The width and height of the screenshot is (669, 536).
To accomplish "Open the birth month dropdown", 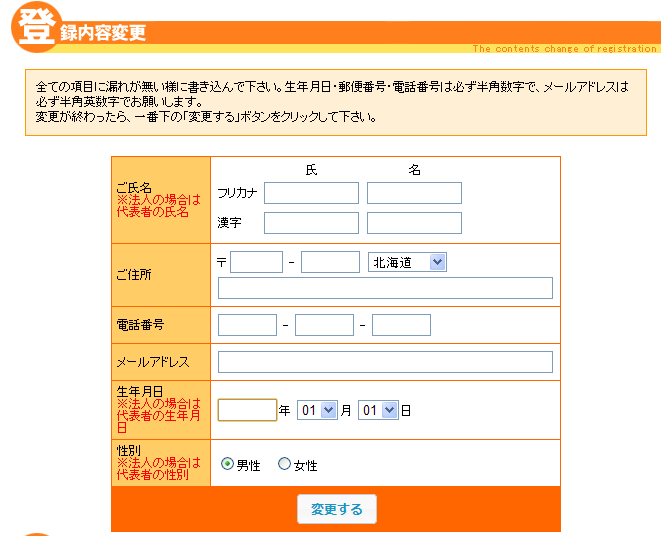I will [317, 410].
